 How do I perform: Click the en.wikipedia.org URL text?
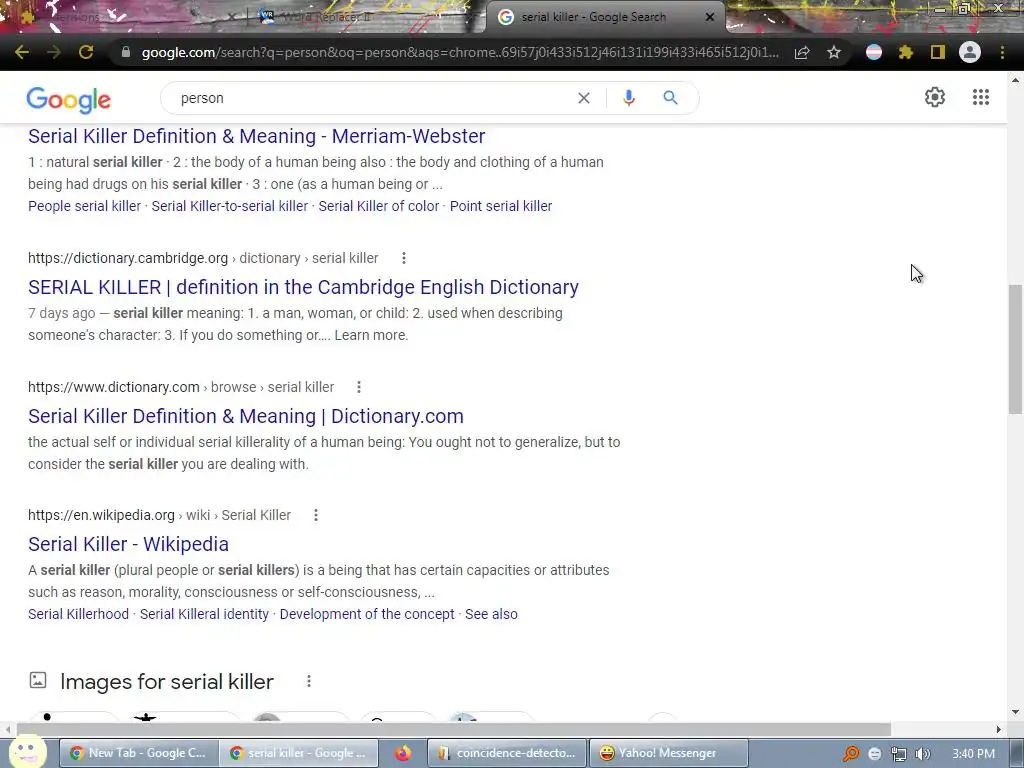pos(101,515)
